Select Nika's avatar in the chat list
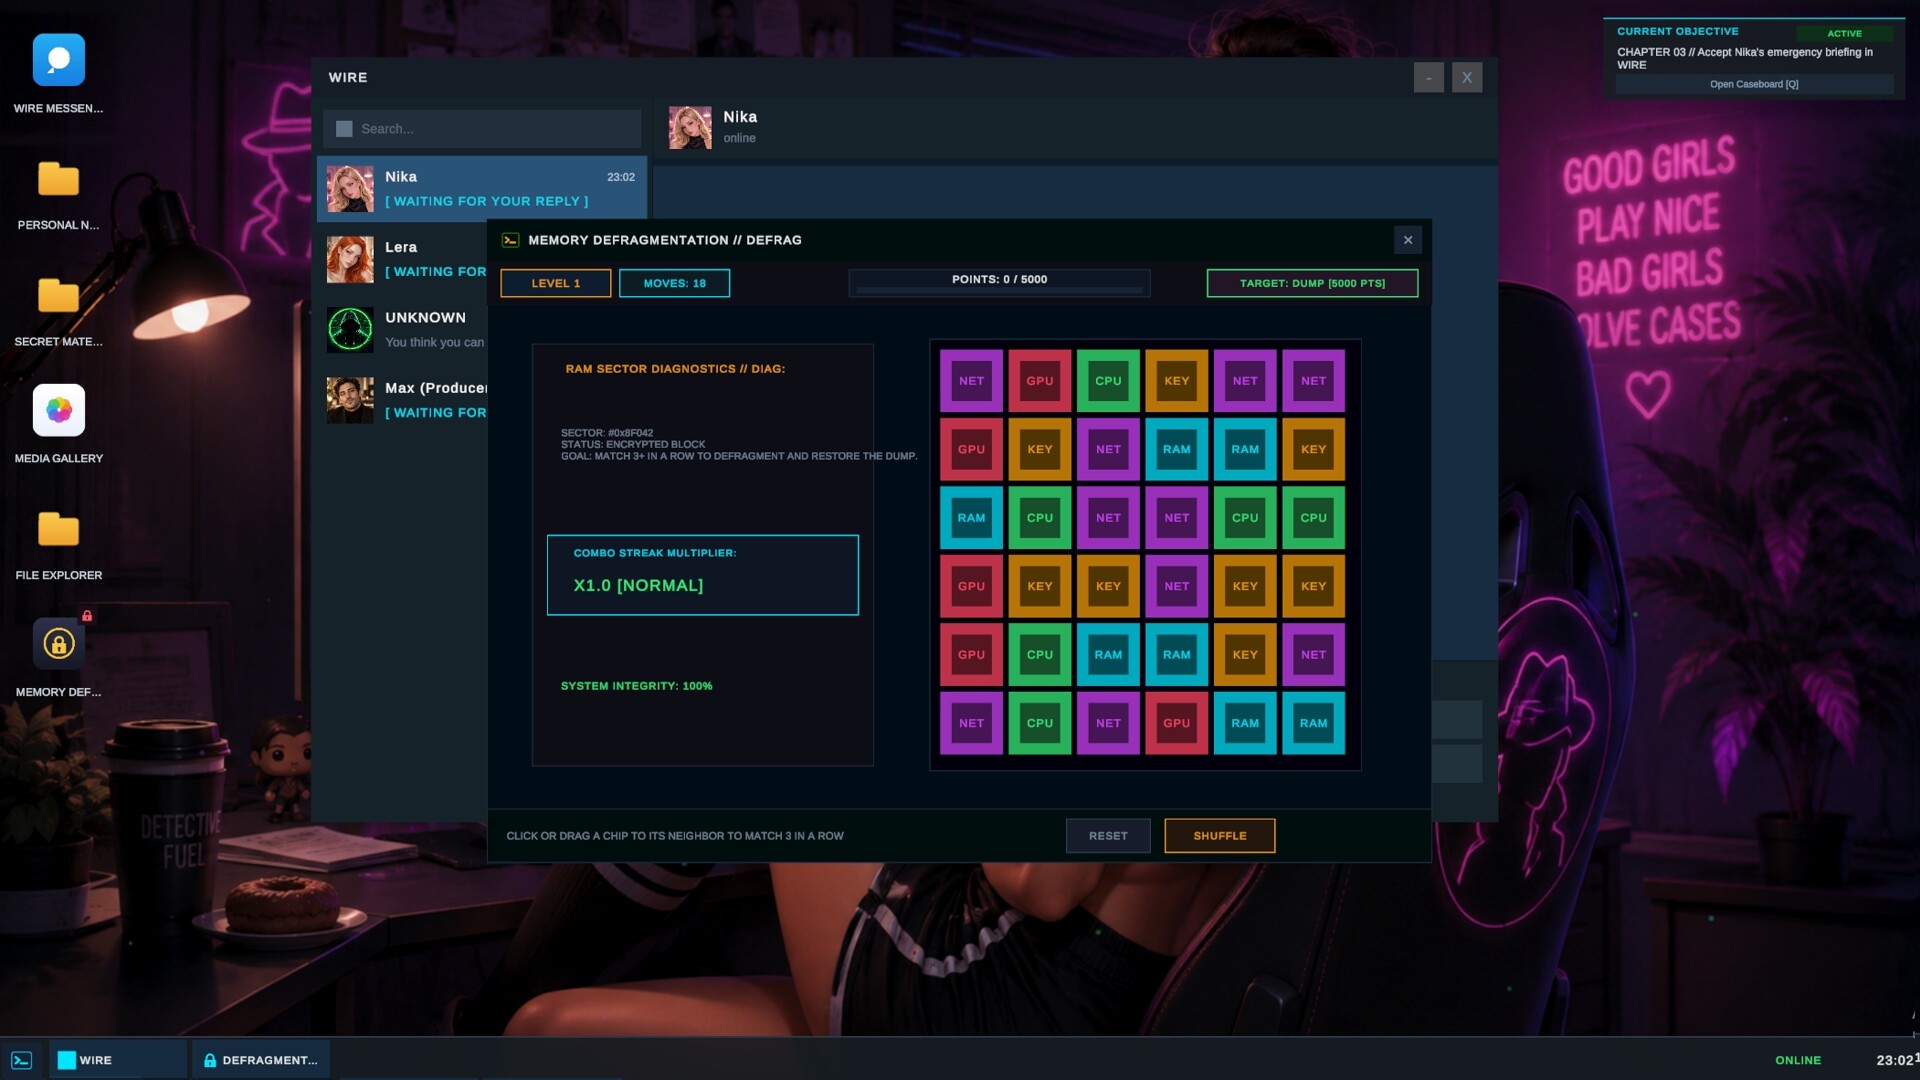The image size is (1920, 1080). [x=350, y=189]
